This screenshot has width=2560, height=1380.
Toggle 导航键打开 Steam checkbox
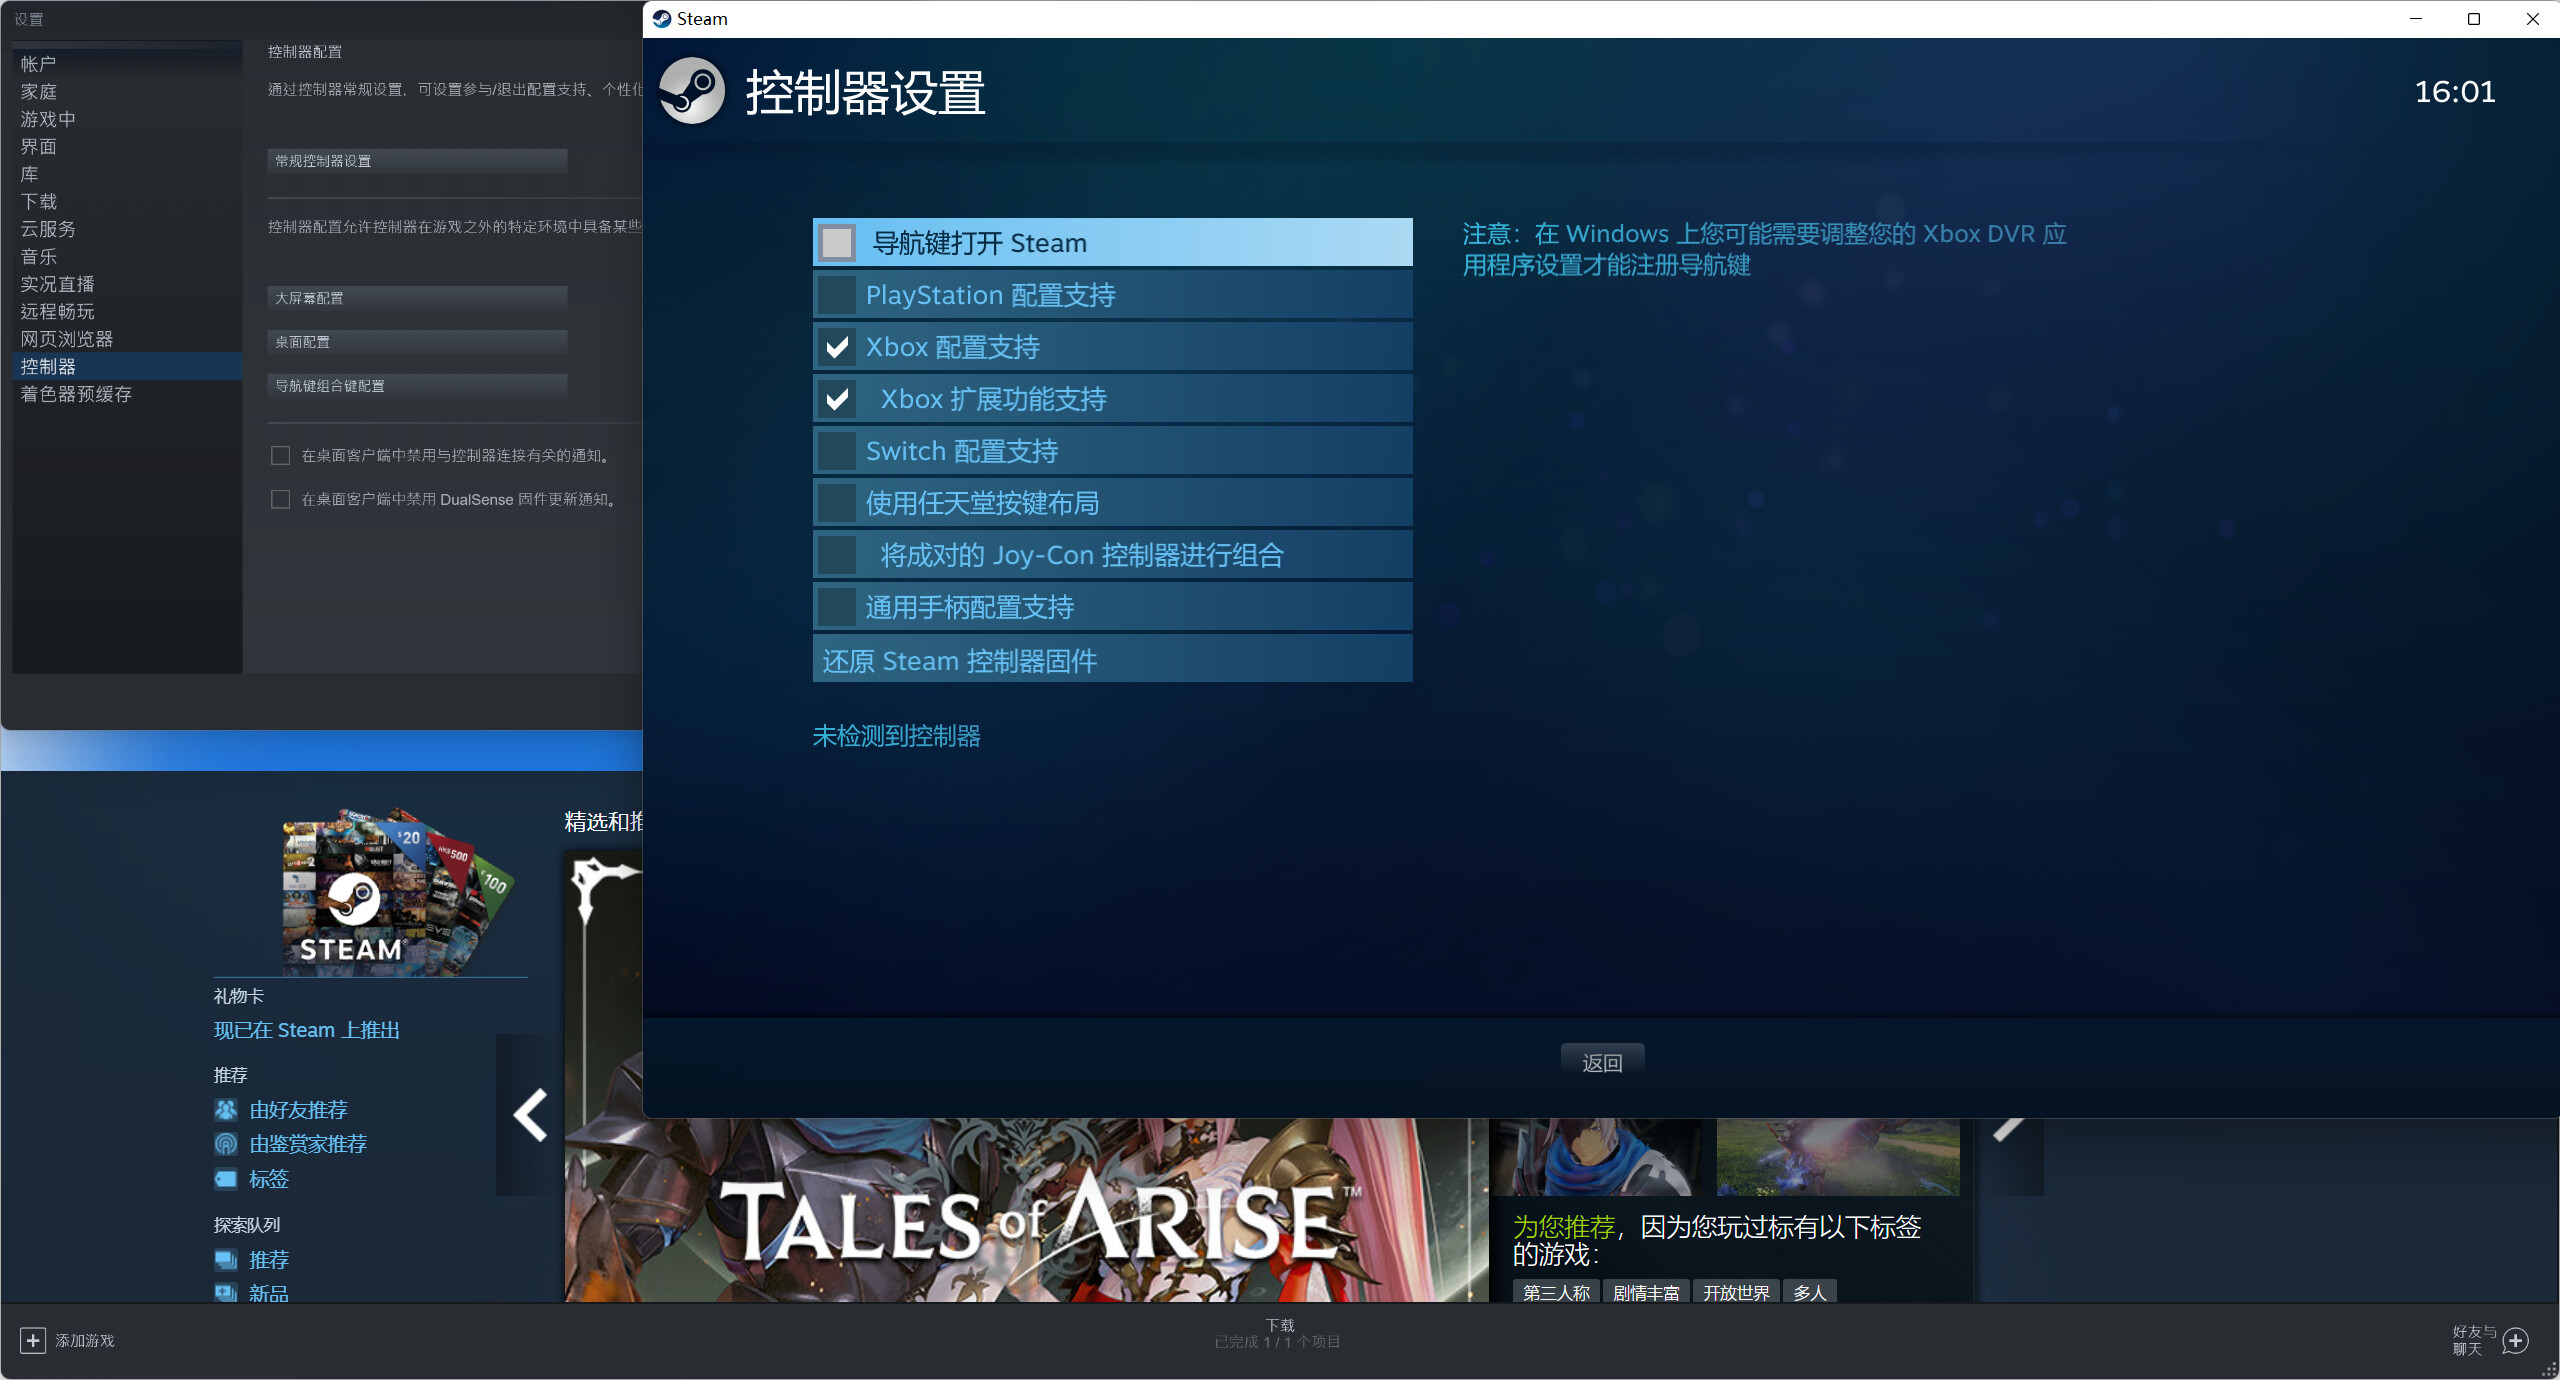pos(837,242)
